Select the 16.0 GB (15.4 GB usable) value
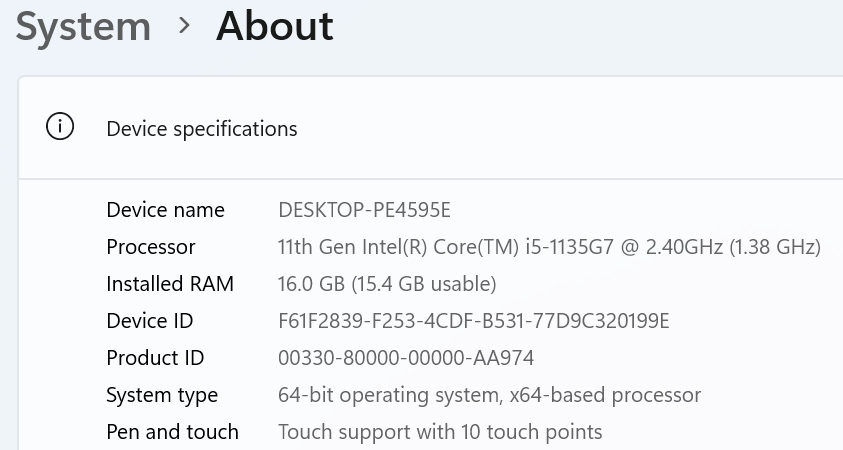This screenshot has width=843, height=450. 387,284
